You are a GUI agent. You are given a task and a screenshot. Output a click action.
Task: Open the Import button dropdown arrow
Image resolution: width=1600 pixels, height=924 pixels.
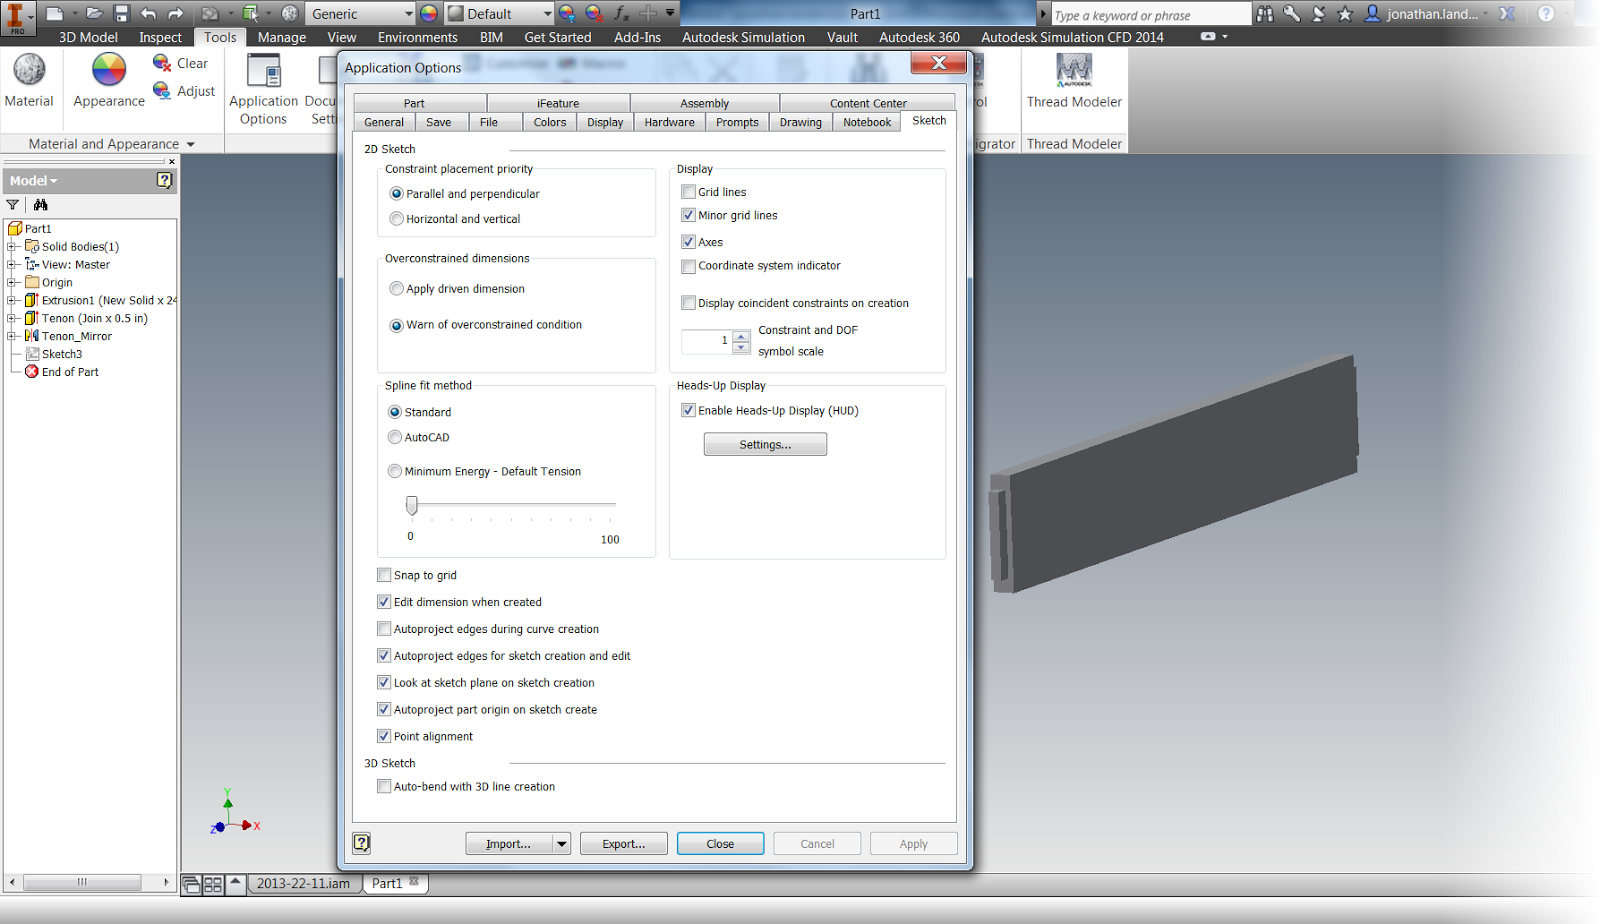[561, 844]
